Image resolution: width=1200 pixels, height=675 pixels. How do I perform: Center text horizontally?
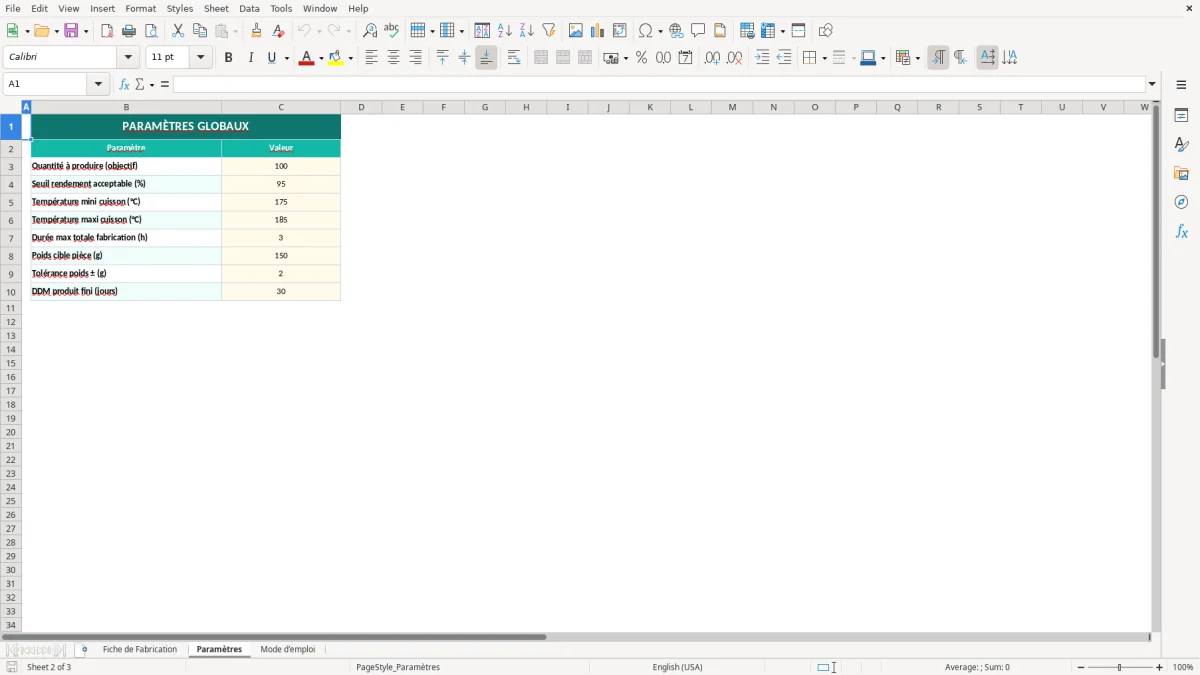click(x=394, y=58)
